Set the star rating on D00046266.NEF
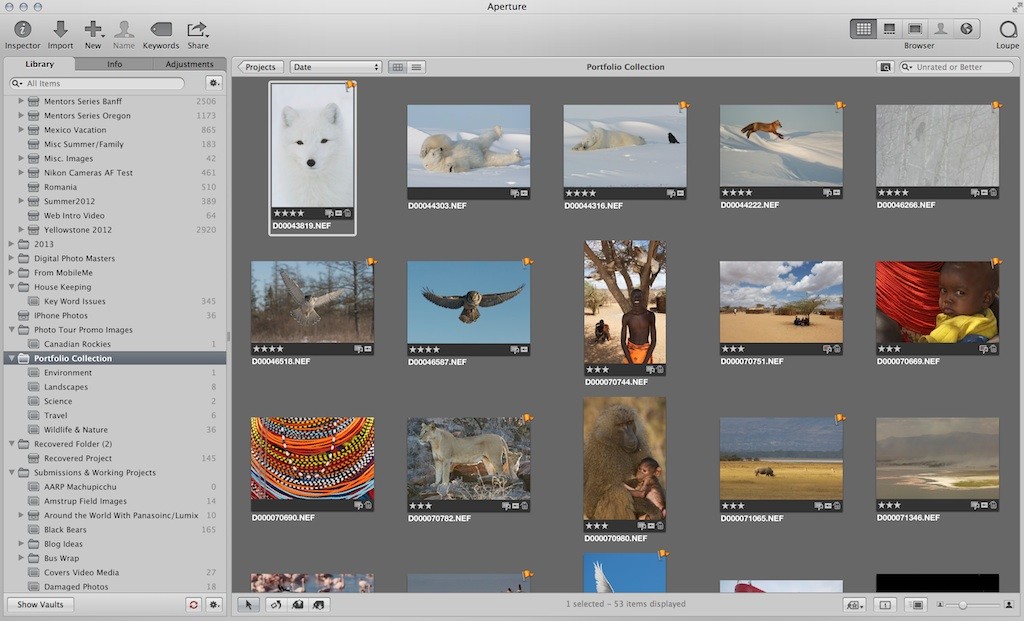This screenshot has height=621, width=1024. point(893,193)
